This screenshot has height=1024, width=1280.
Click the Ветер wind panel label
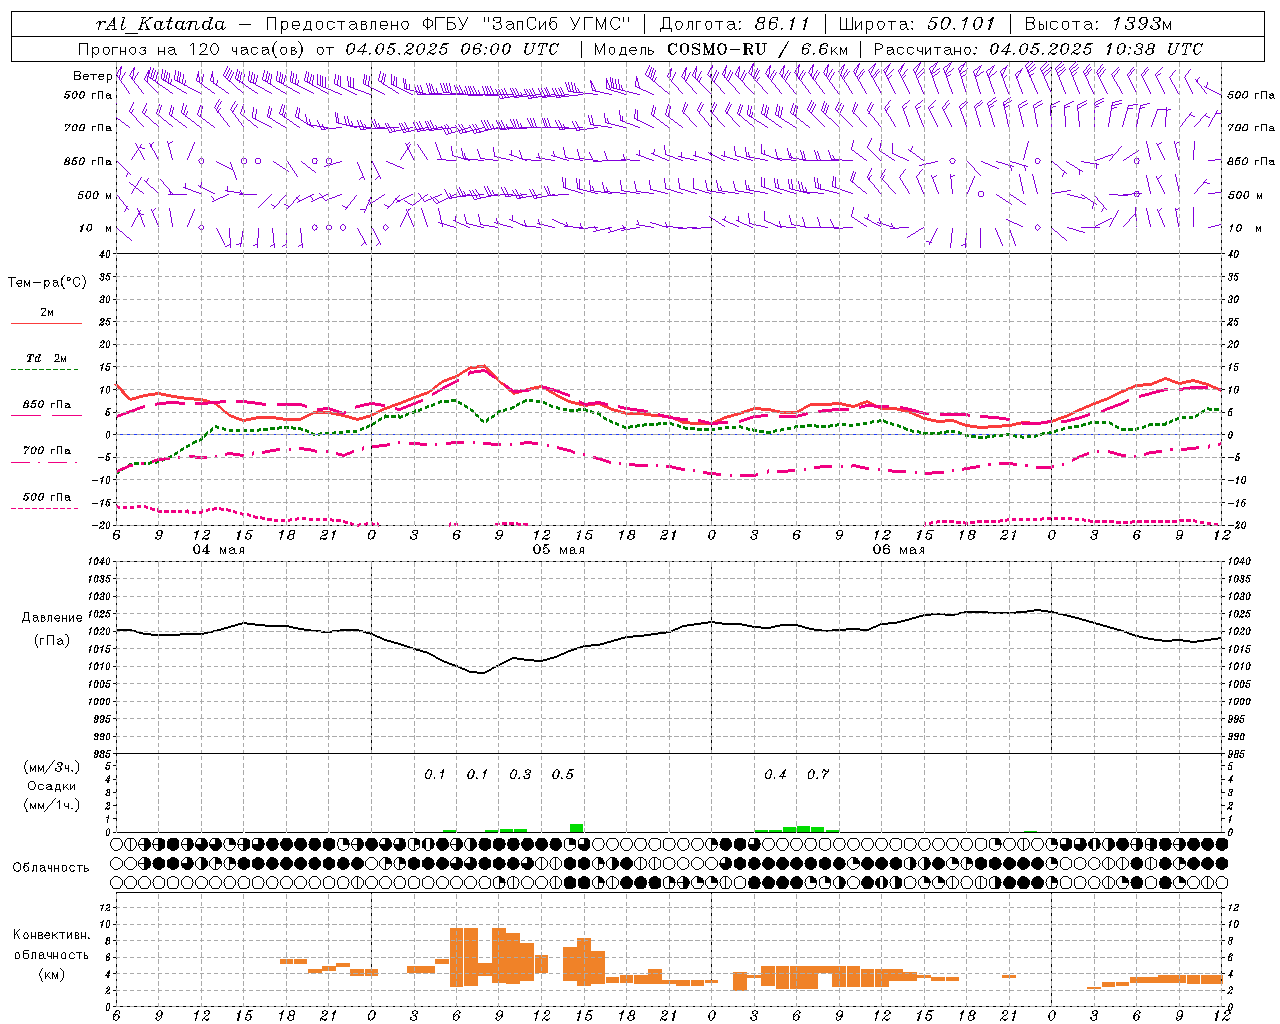pyautogui.click(x=92, y=76)
